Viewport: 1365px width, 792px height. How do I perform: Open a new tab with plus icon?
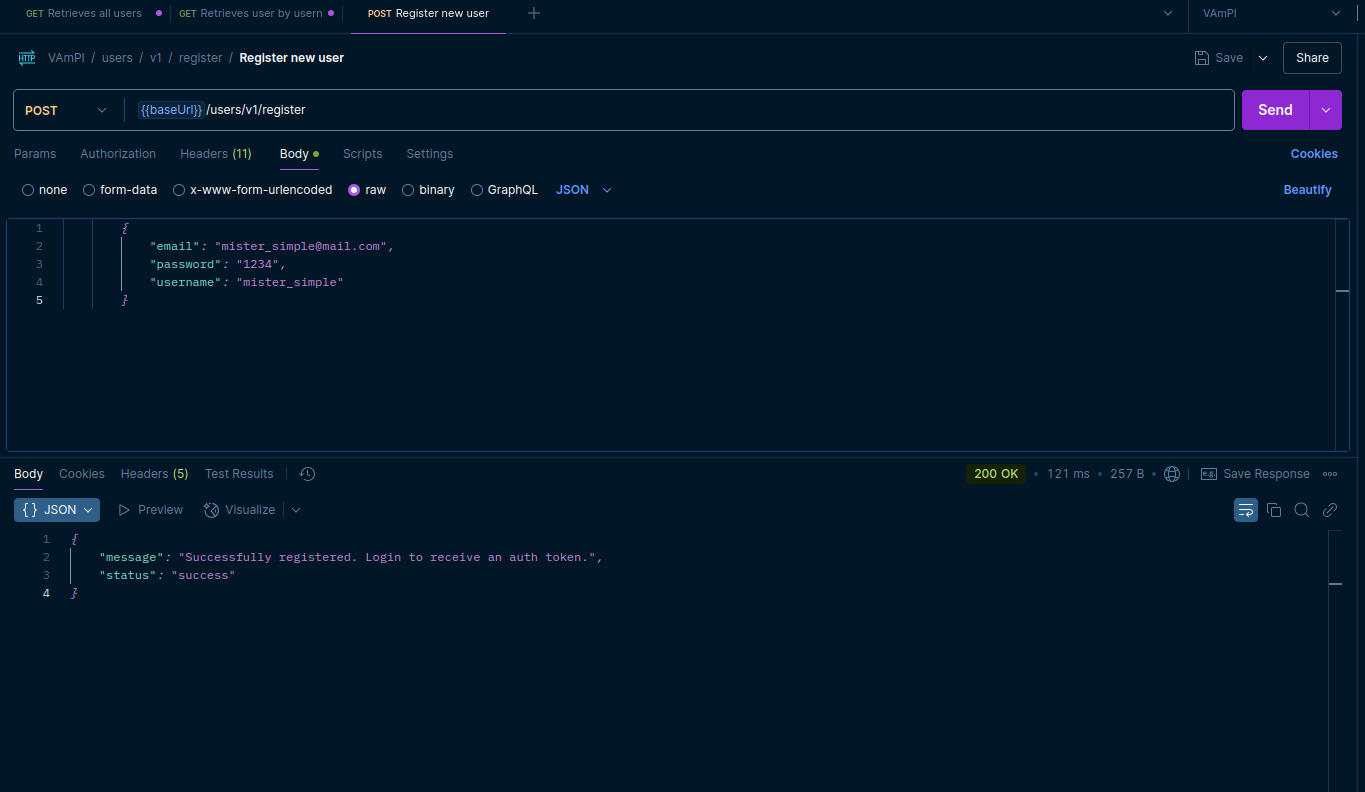click(x=534, y=13)
